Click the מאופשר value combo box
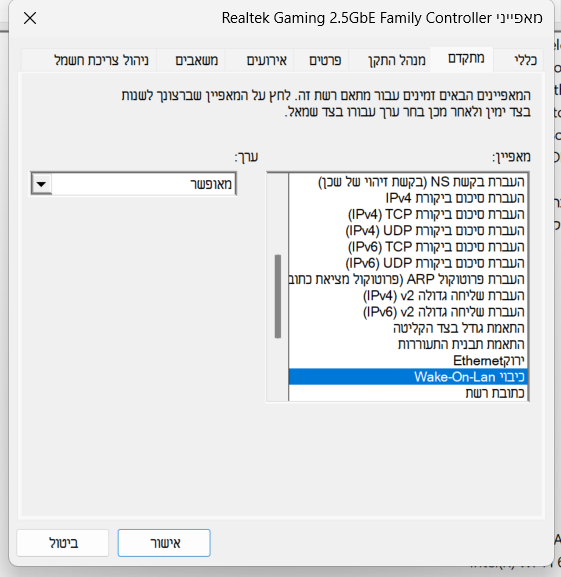Screen dimensions: 561x577 pyautogui.click(x=133, y=184)
